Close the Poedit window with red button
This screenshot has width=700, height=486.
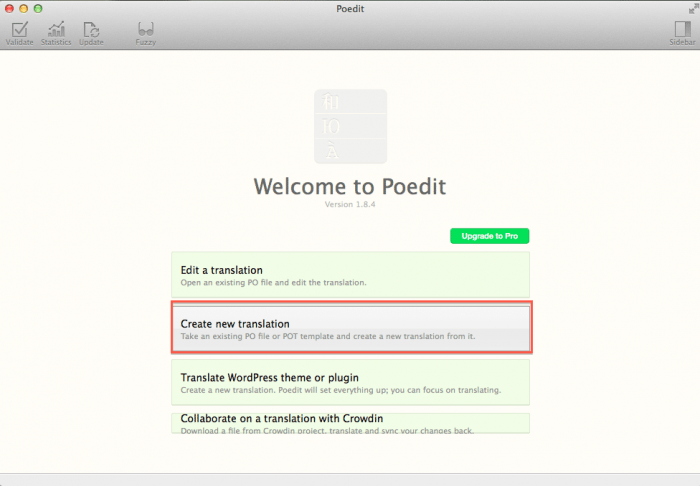(9, 8)
